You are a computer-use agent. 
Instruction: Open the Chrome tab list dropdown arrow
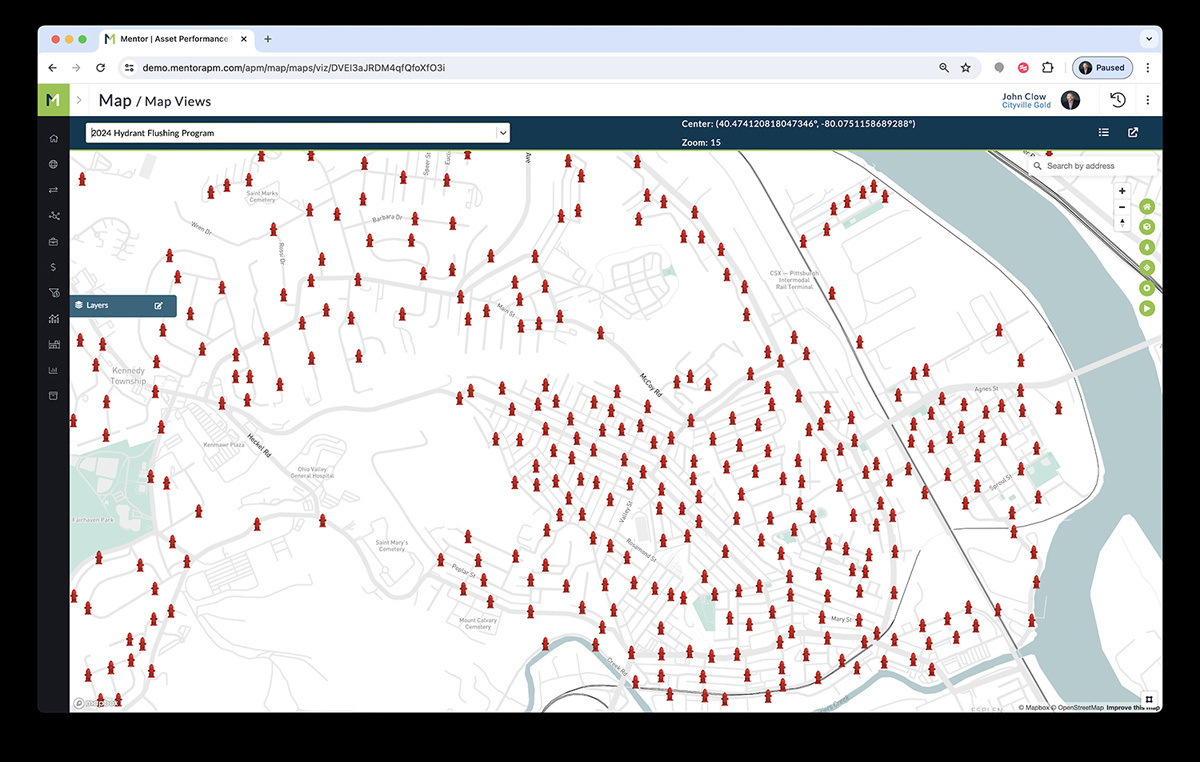[1147, 39]
